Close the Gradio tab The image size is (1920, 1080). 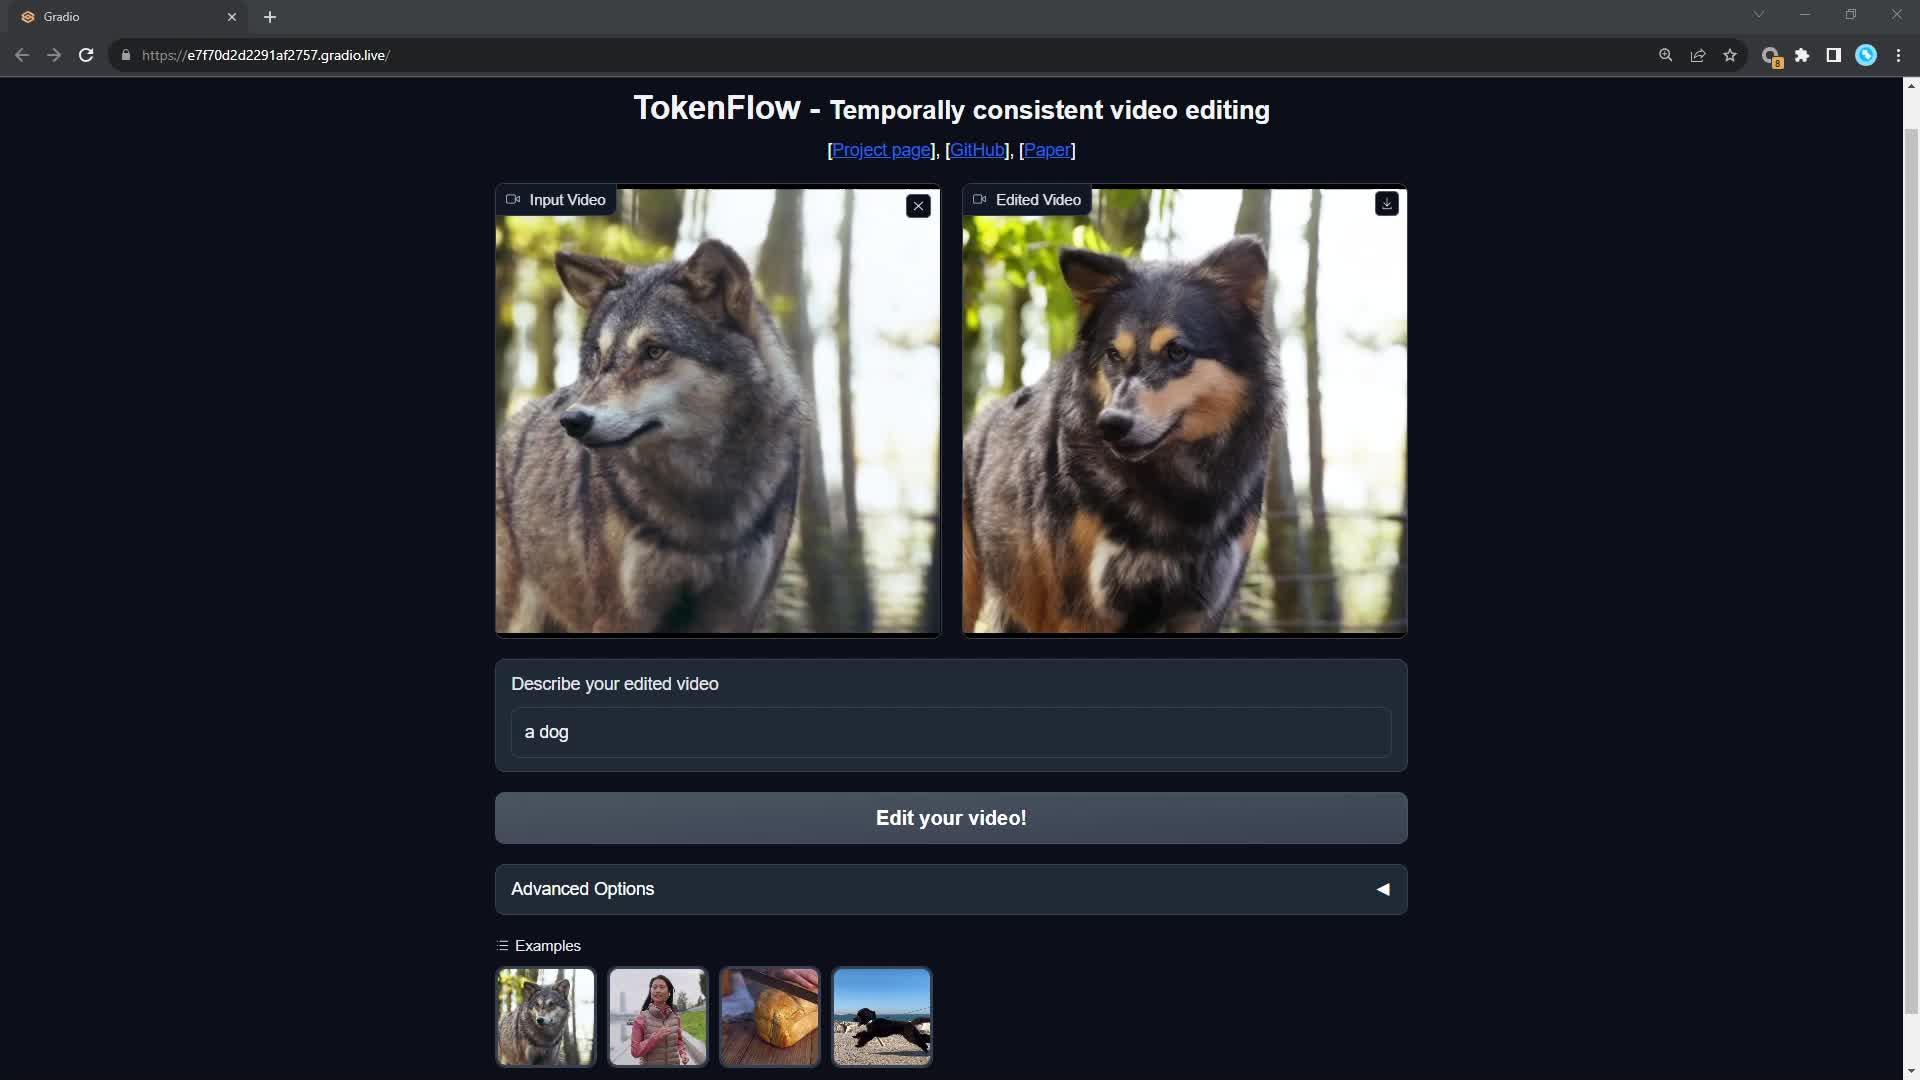point(232,17)
